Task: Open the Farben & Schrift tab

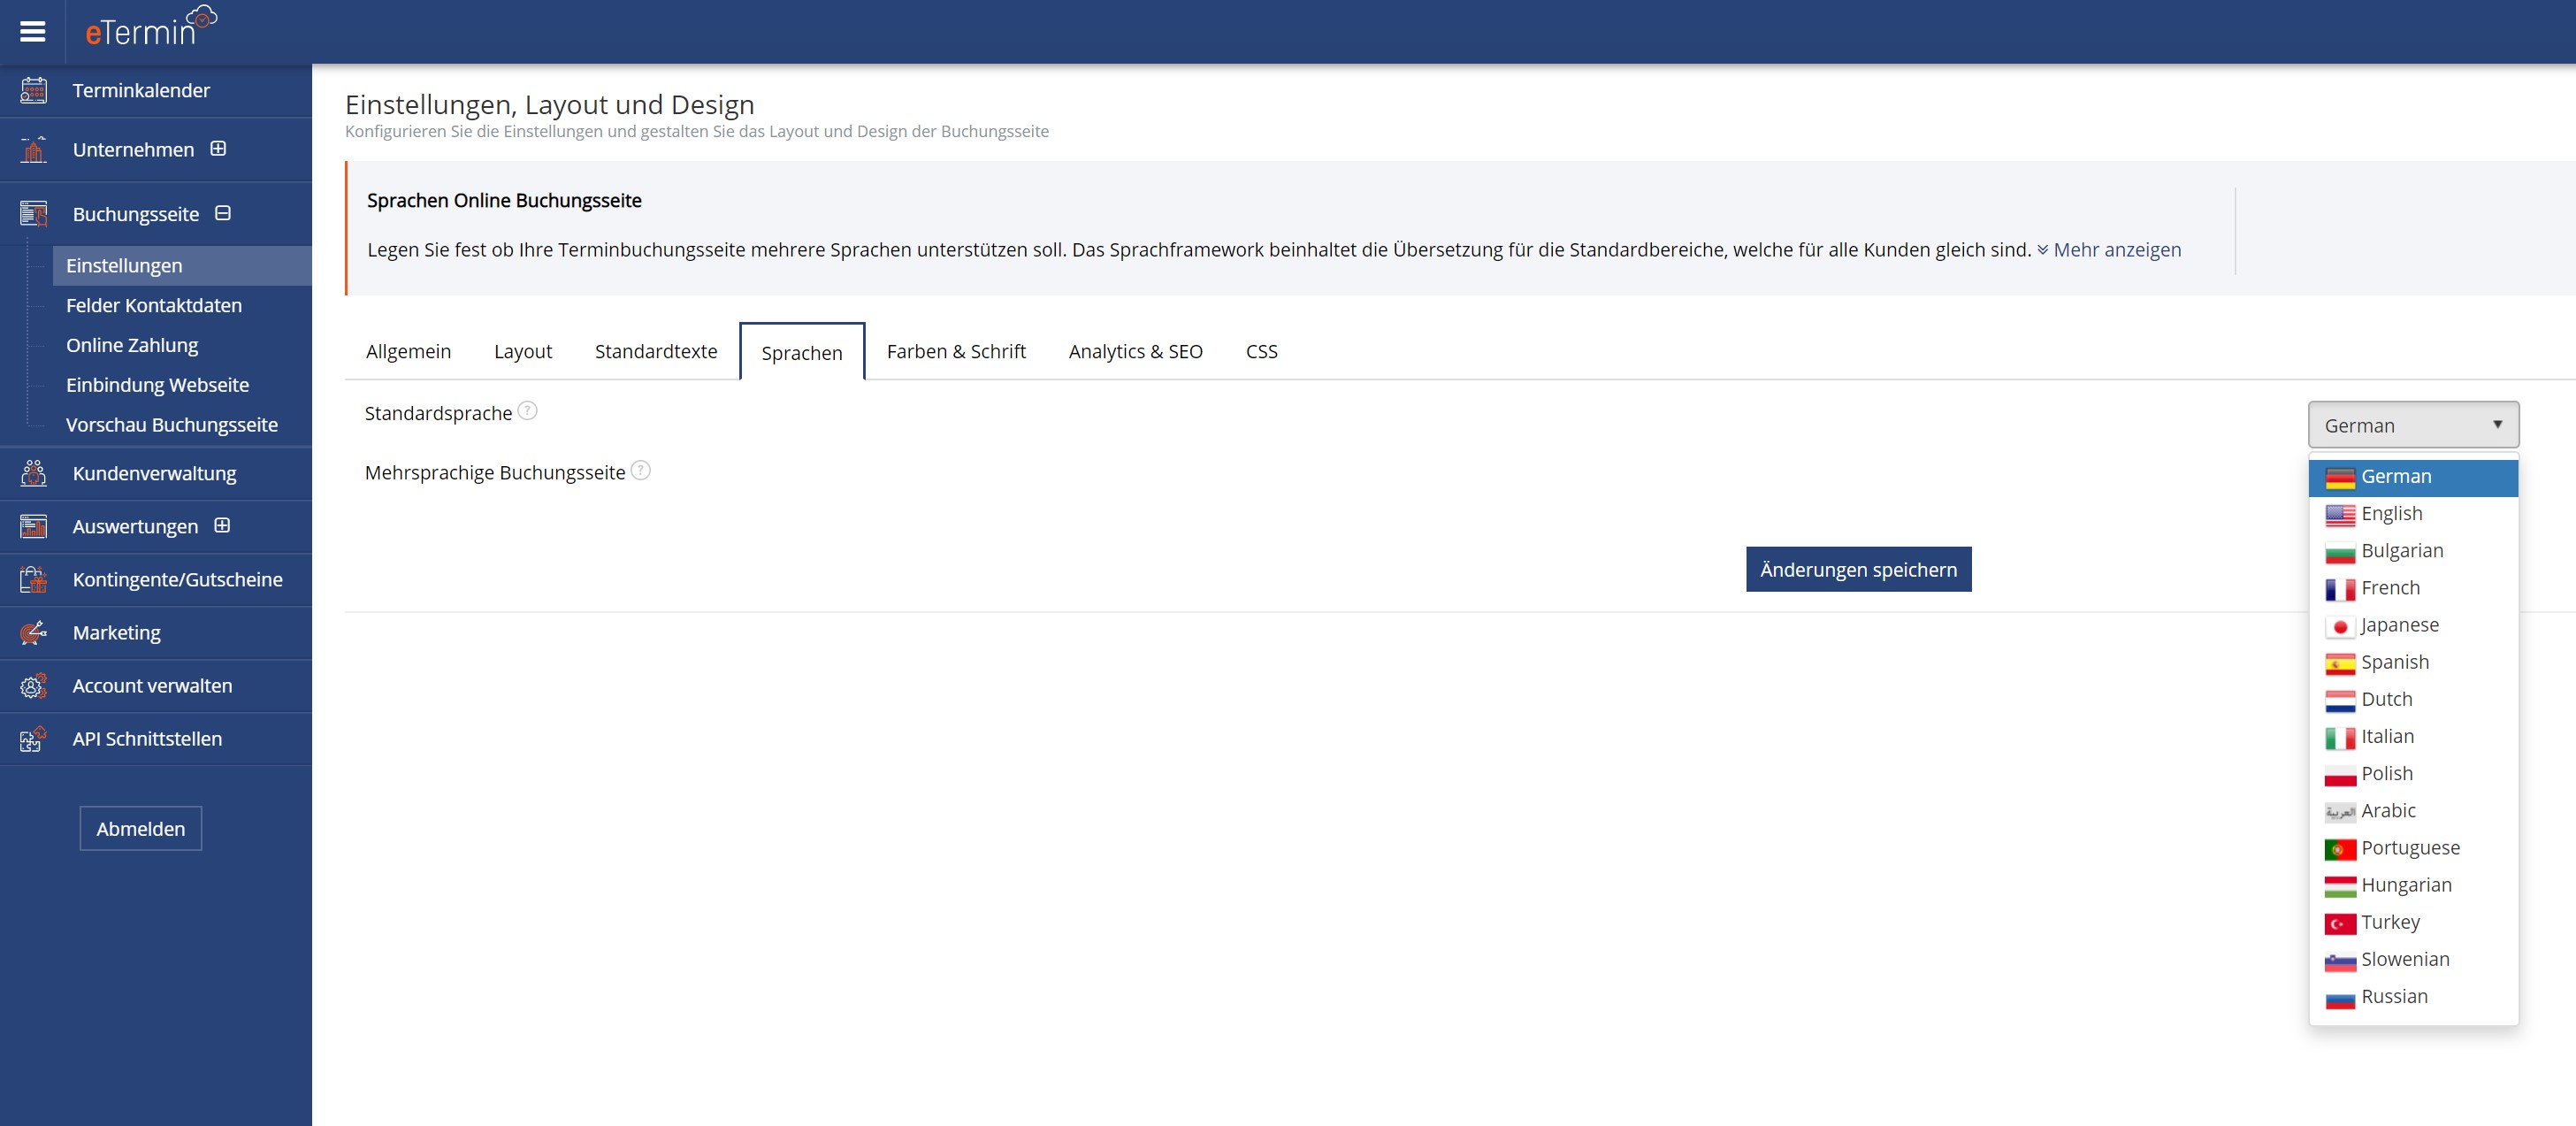Action: 956,351
